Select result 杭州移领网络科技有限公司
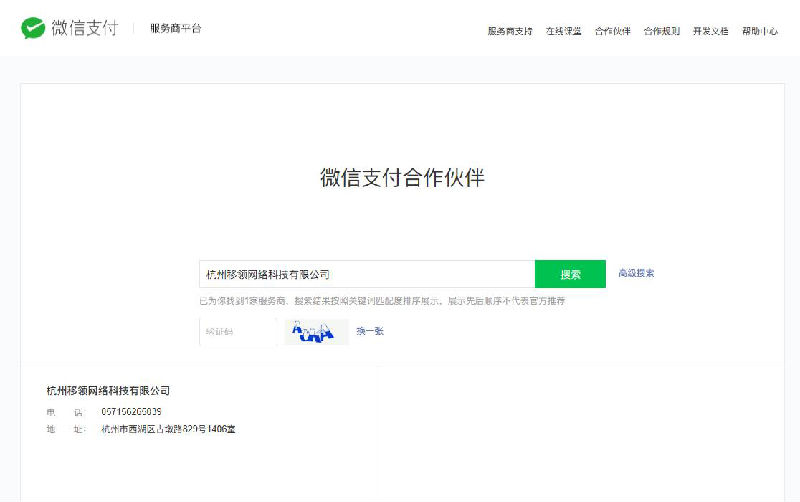Image resolution: width=800 pixels, height=502 pixels. pyautogui.click(x=108, y=391)
